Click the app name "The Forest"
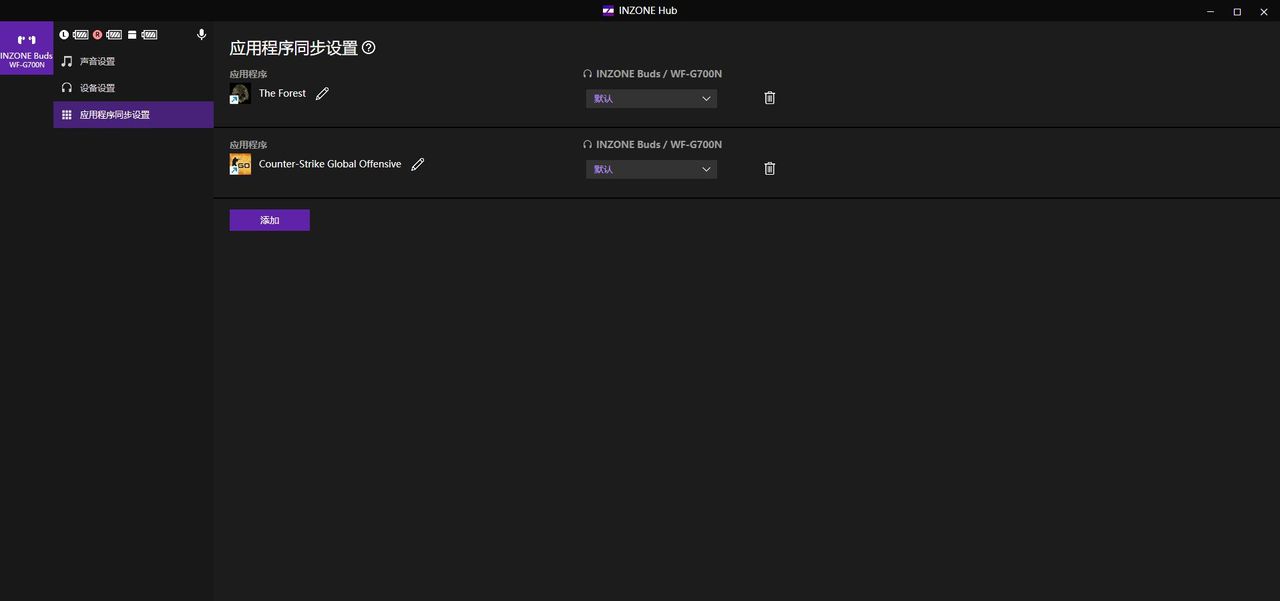Image resolution: width=1280 pixels, height=601 pixels. (282, 93)
